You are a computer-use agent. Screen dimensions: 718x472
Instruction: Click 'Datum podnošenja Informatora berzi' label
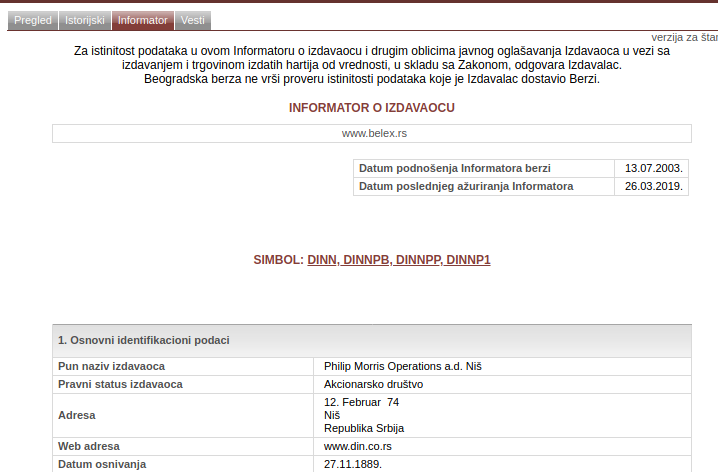[455, 168]
